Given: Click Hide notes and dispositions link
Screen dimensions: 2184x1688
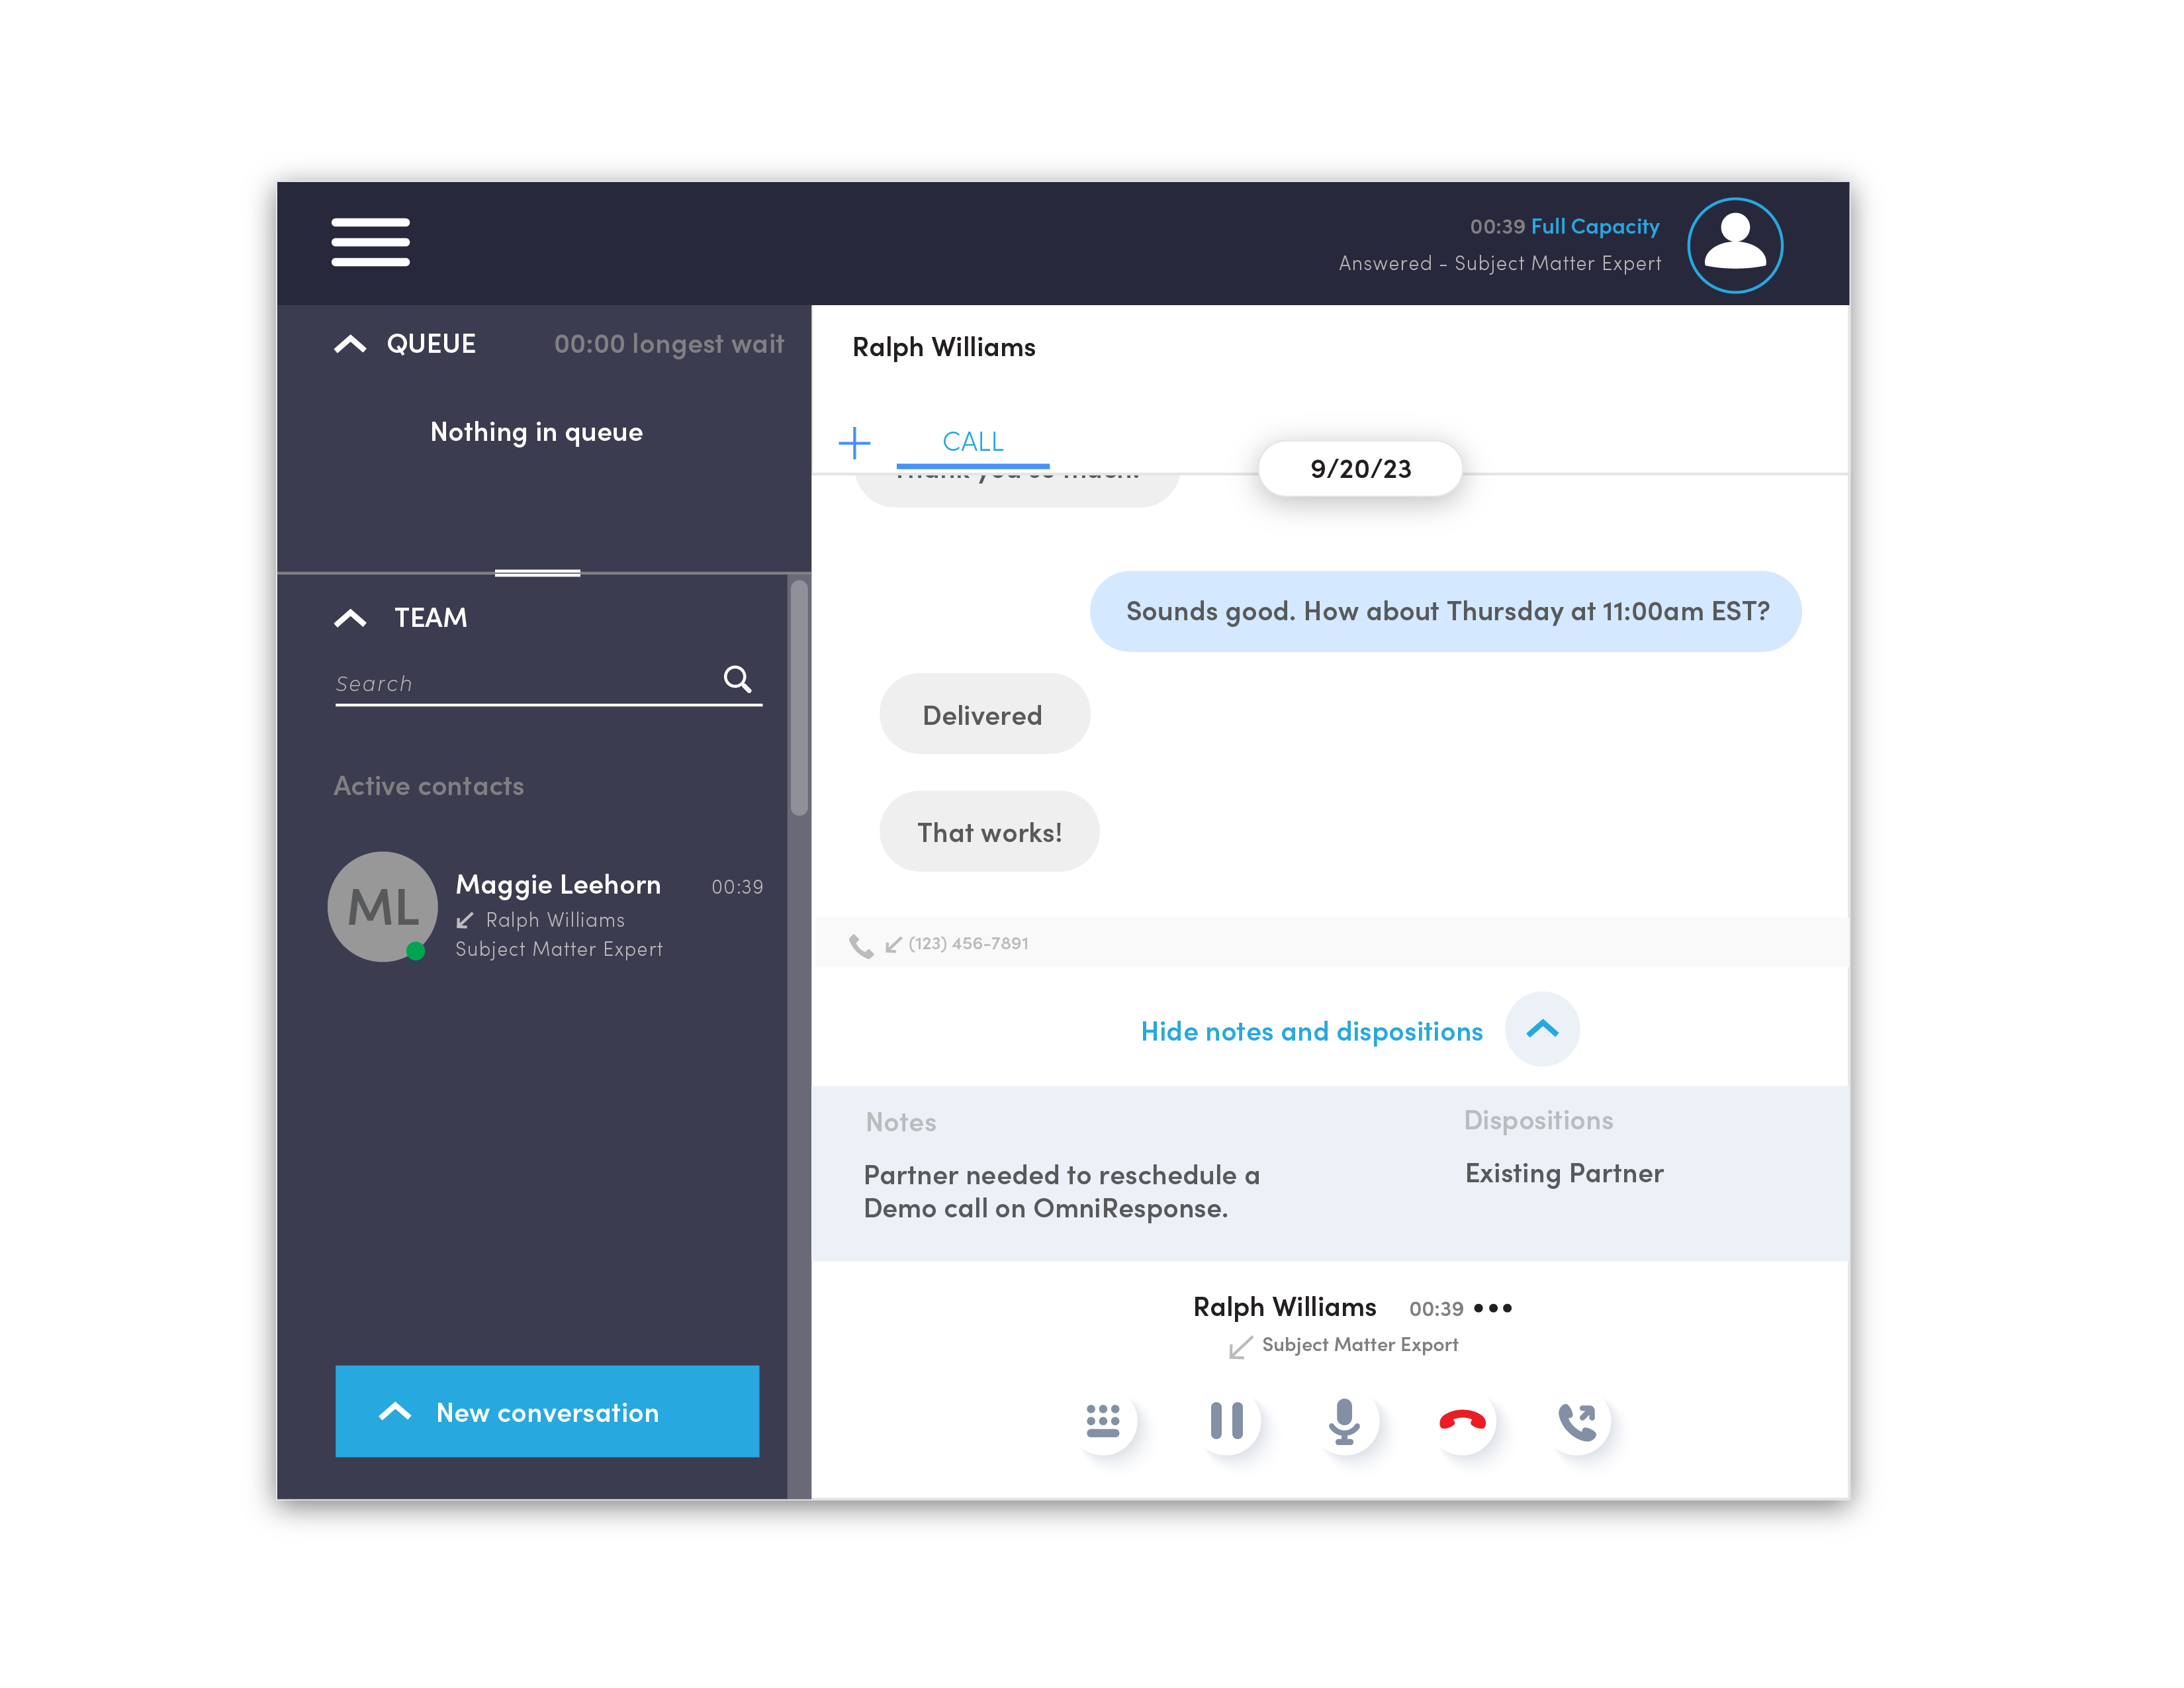Looking at the screenshot, I should point(1311,1031).
